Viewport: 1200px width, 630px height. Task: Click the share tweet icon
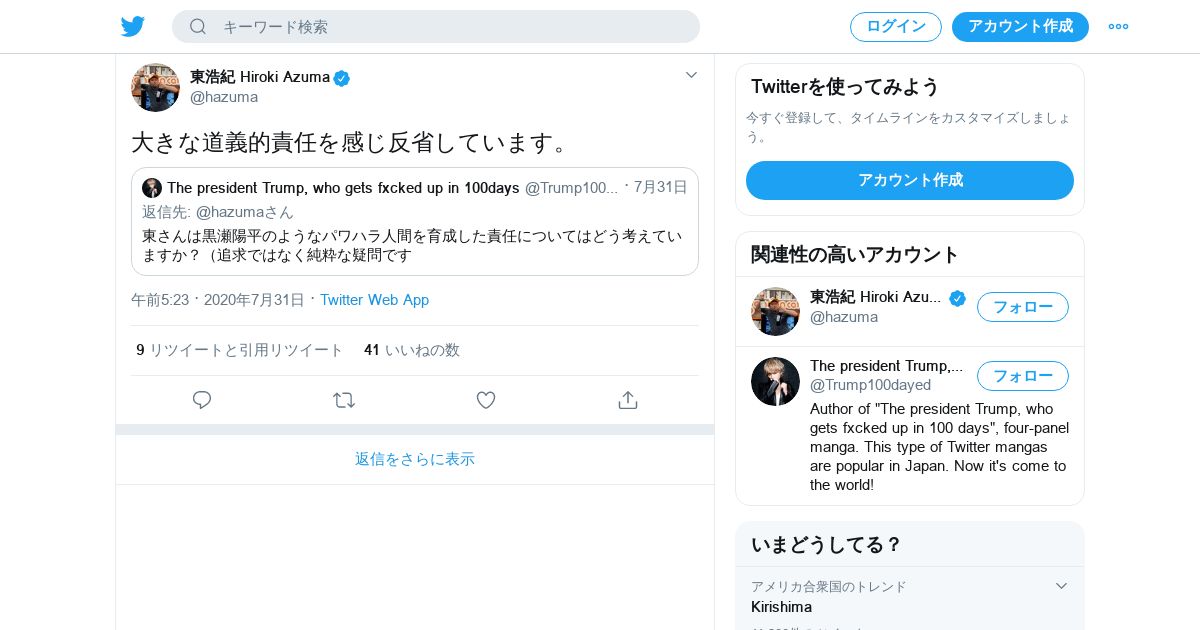coord(628,400)
